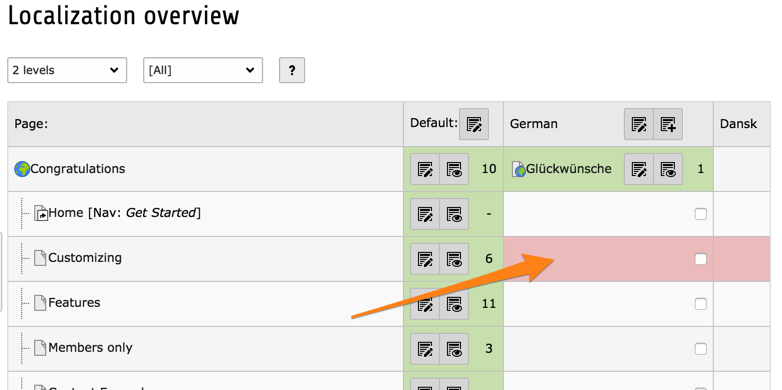Image resolution: width=782 pixels, height=390 pixels.
Task: Edit Customizing page properties icon
Action: point(425,259)
